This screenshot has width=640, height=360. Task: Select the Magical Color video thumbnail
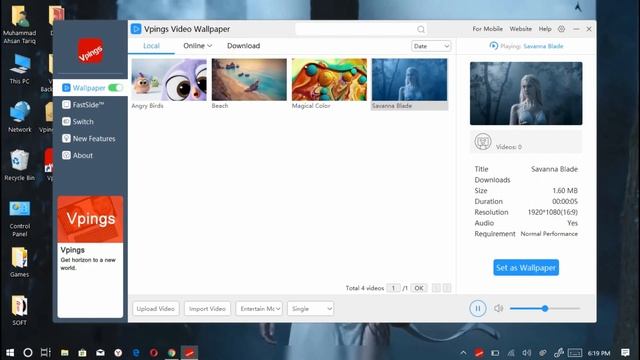[329, 80]
